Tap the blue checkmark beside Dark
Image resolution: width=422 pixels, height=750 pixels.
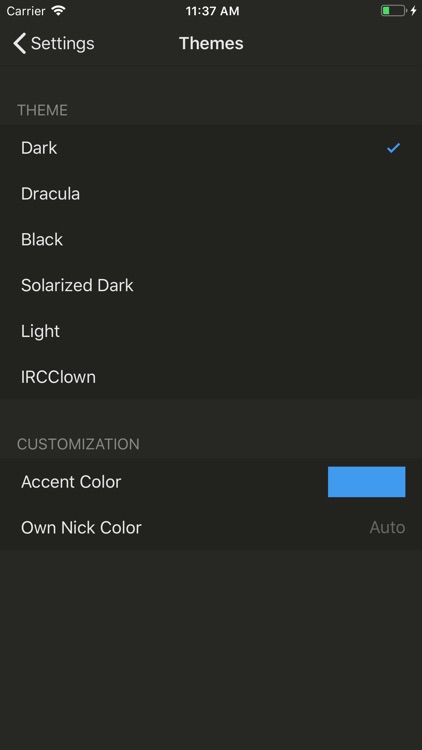tap(393, 148)
